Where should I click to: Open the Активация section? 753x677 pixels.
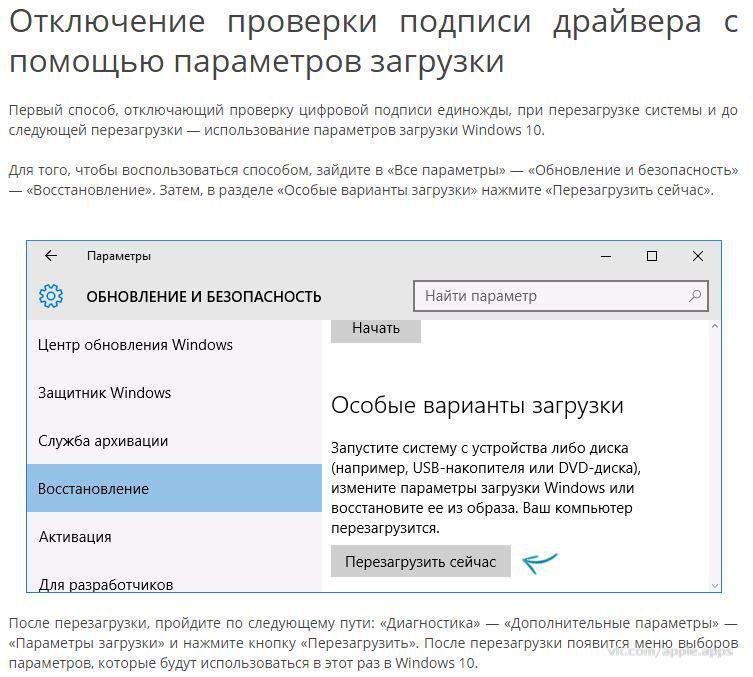75,537
